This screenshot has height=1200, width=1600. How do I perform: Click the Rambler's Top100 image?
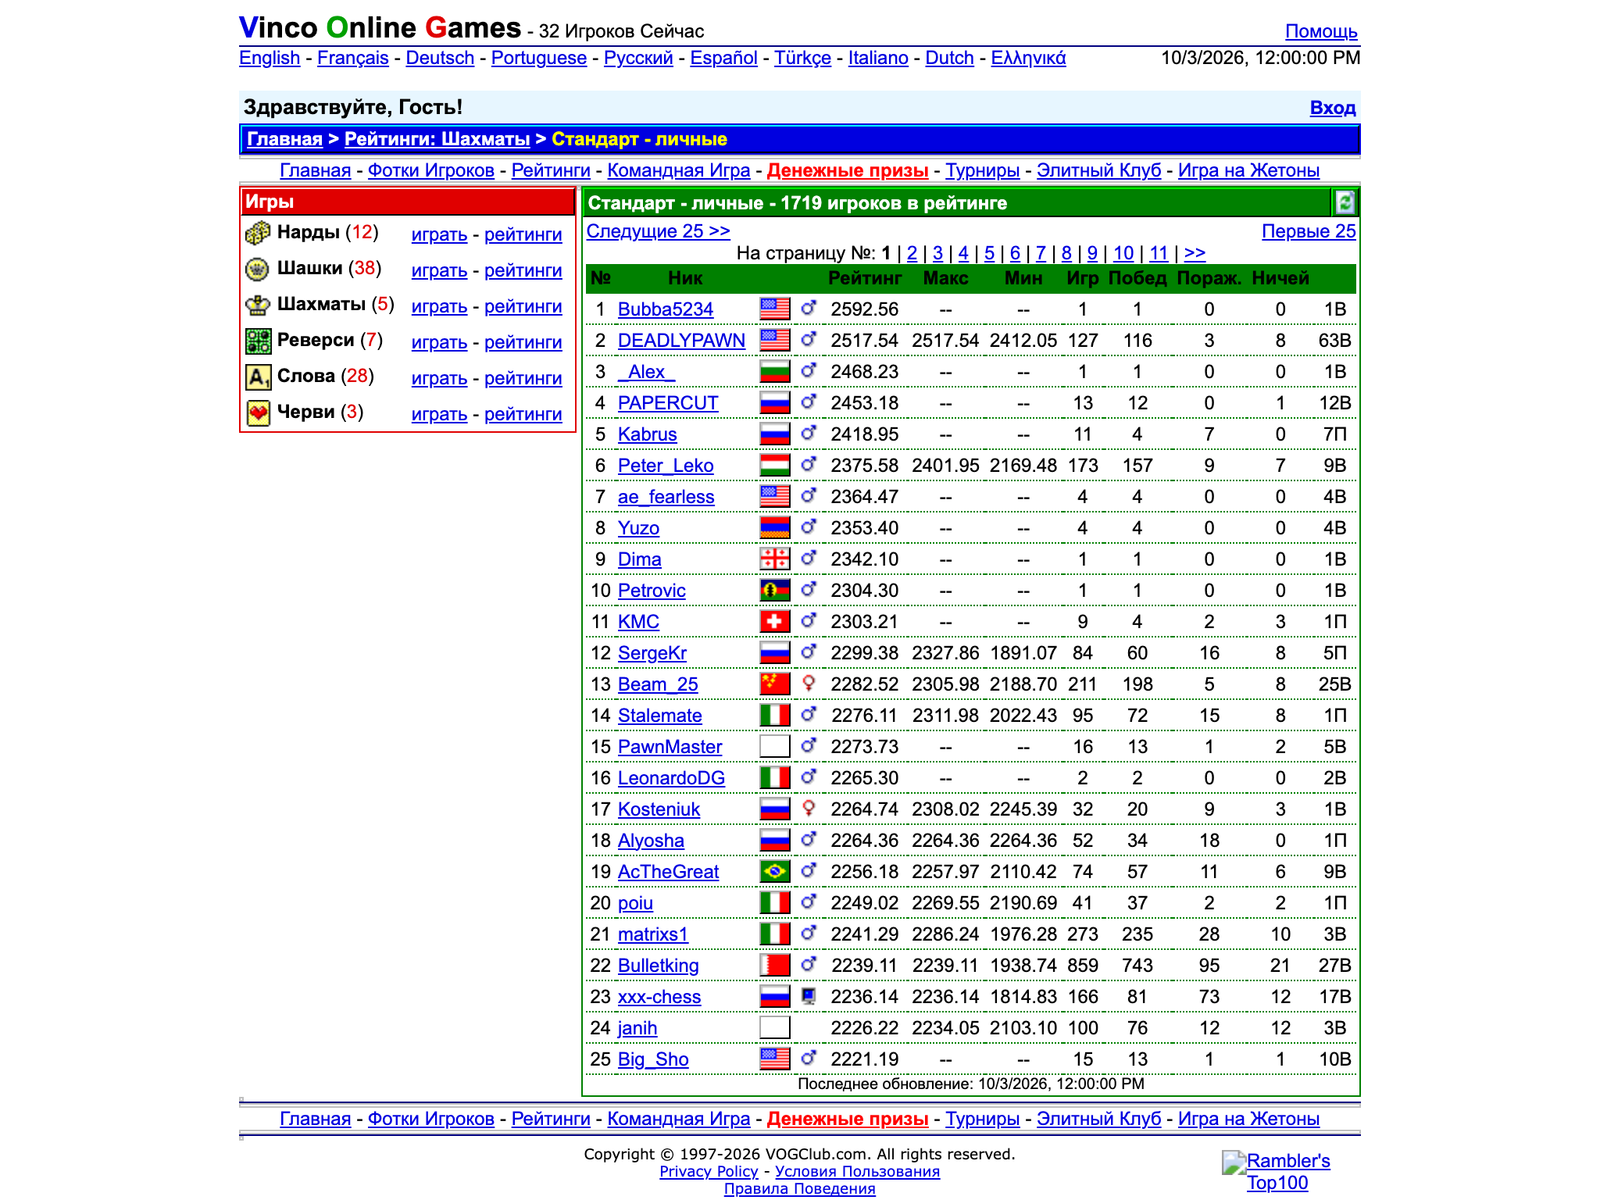[x=1276, y=1172]
